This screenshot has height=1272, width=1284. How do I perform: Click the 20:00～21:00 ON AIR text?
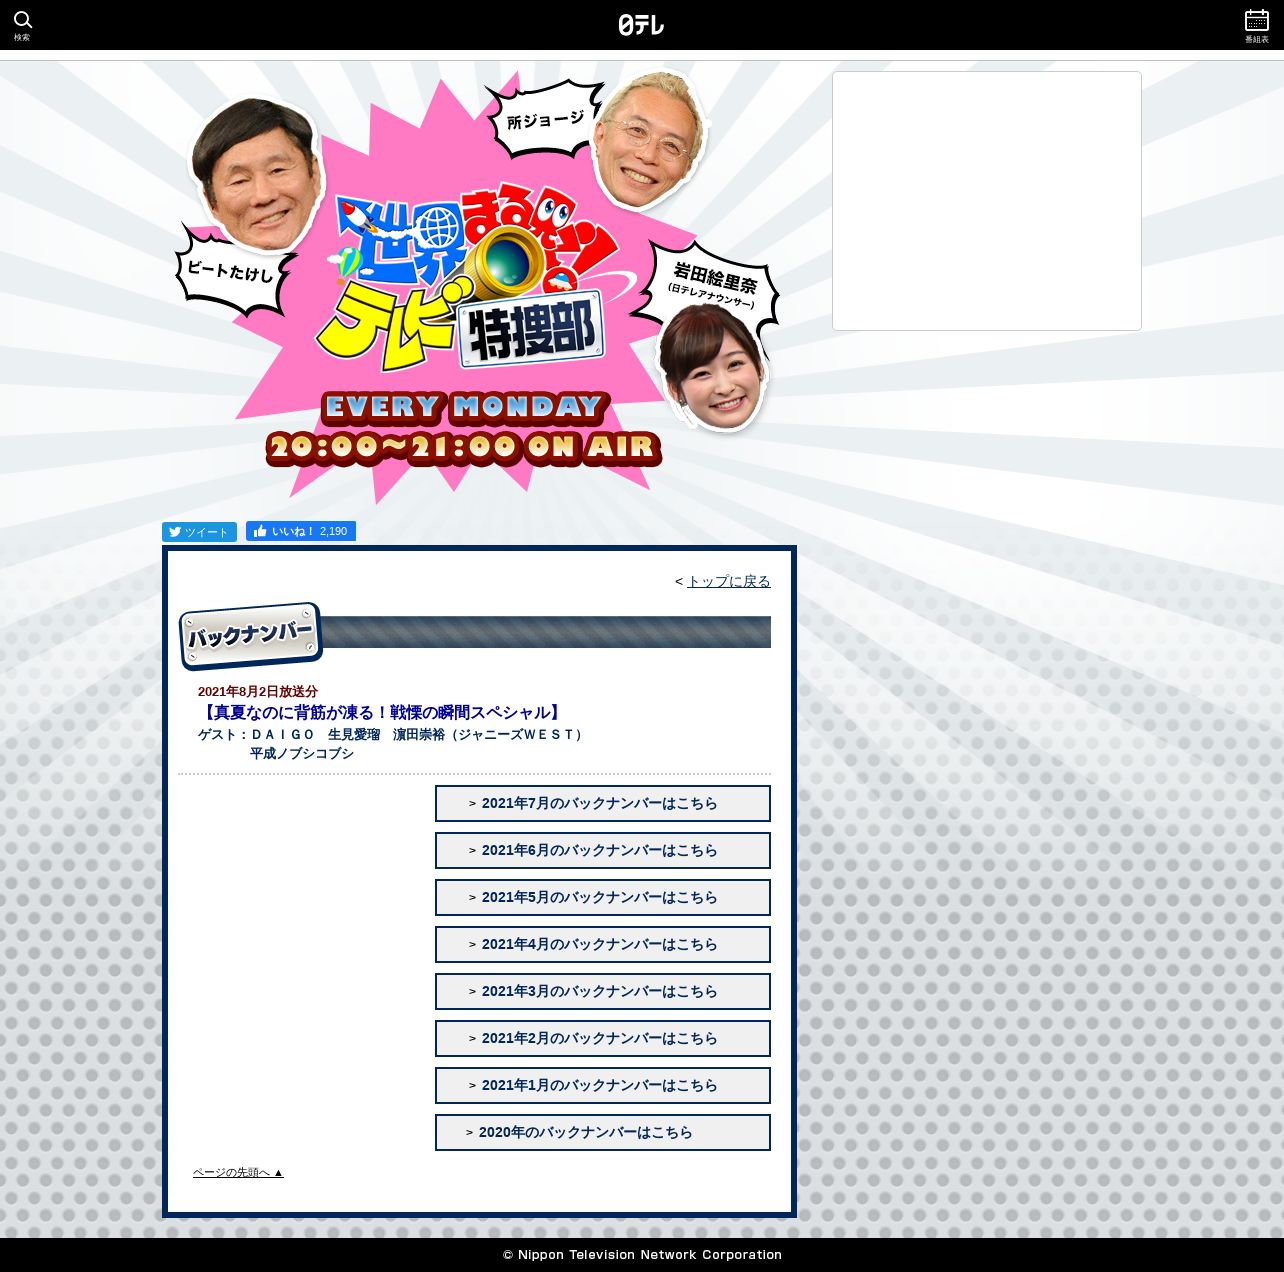(x=464, y=447)
